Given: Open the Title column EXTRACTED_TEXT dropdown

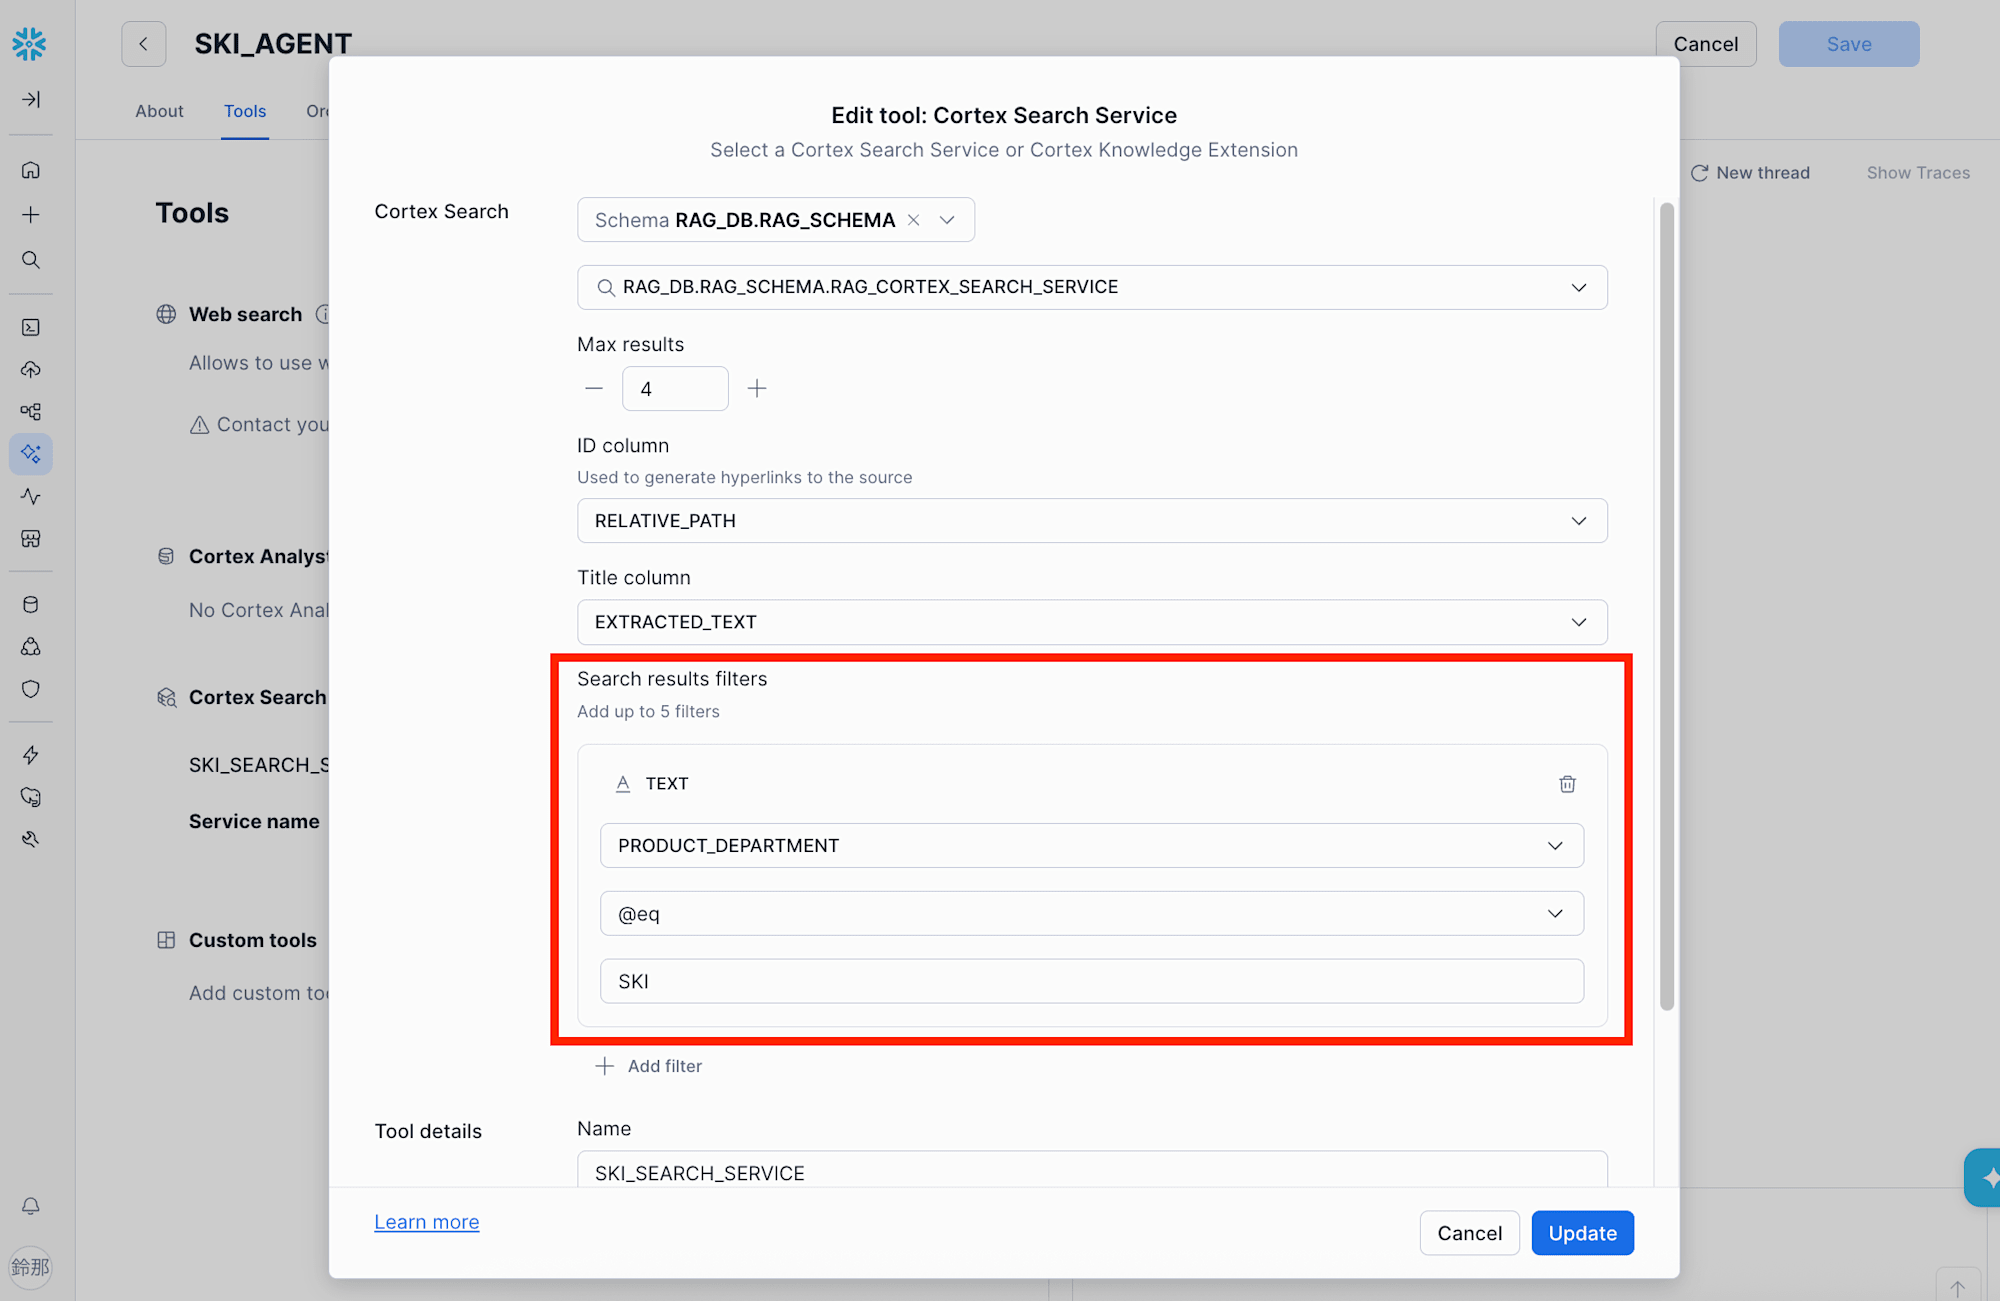Looking at the screenshot, I should point(1091,622).
